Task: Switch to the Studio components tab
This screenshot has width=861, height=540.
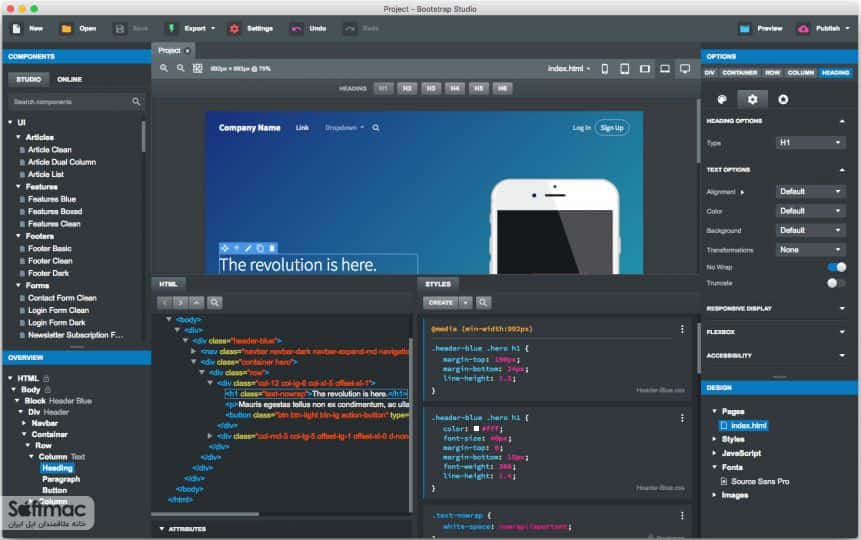Action: click(29, 79)
